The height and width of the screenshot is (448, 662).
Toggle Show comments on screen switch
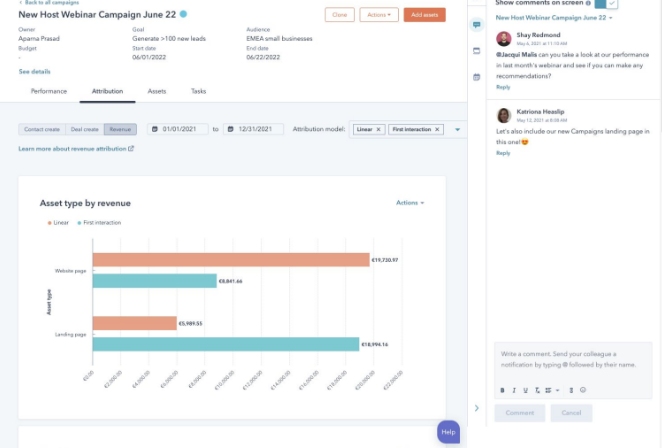606,3
